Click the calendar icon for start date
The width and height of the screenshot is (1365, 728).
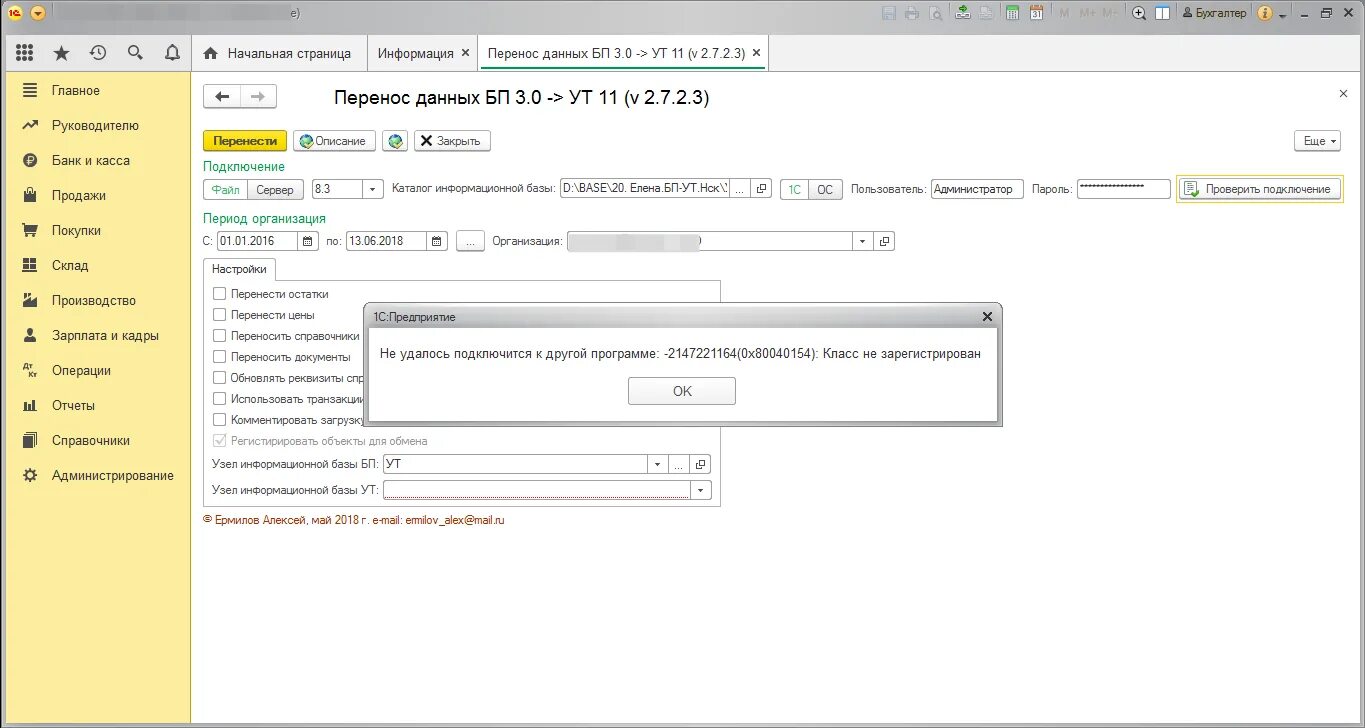point(308,241)
